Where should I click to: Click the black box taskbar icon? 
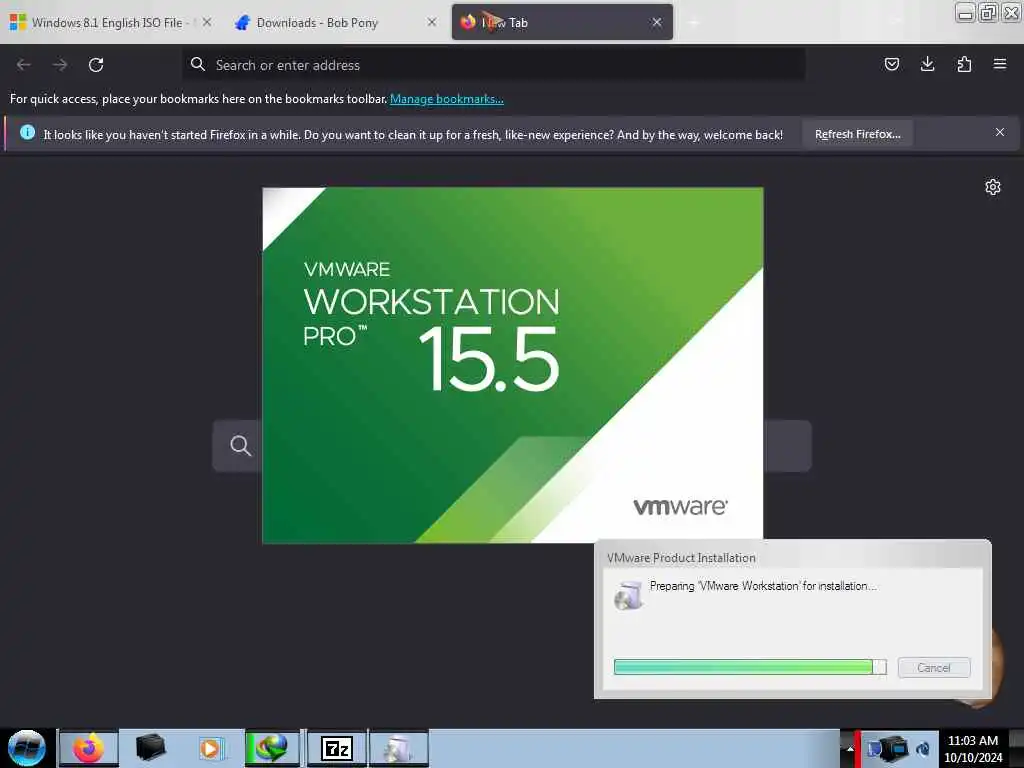pos(150,748)
